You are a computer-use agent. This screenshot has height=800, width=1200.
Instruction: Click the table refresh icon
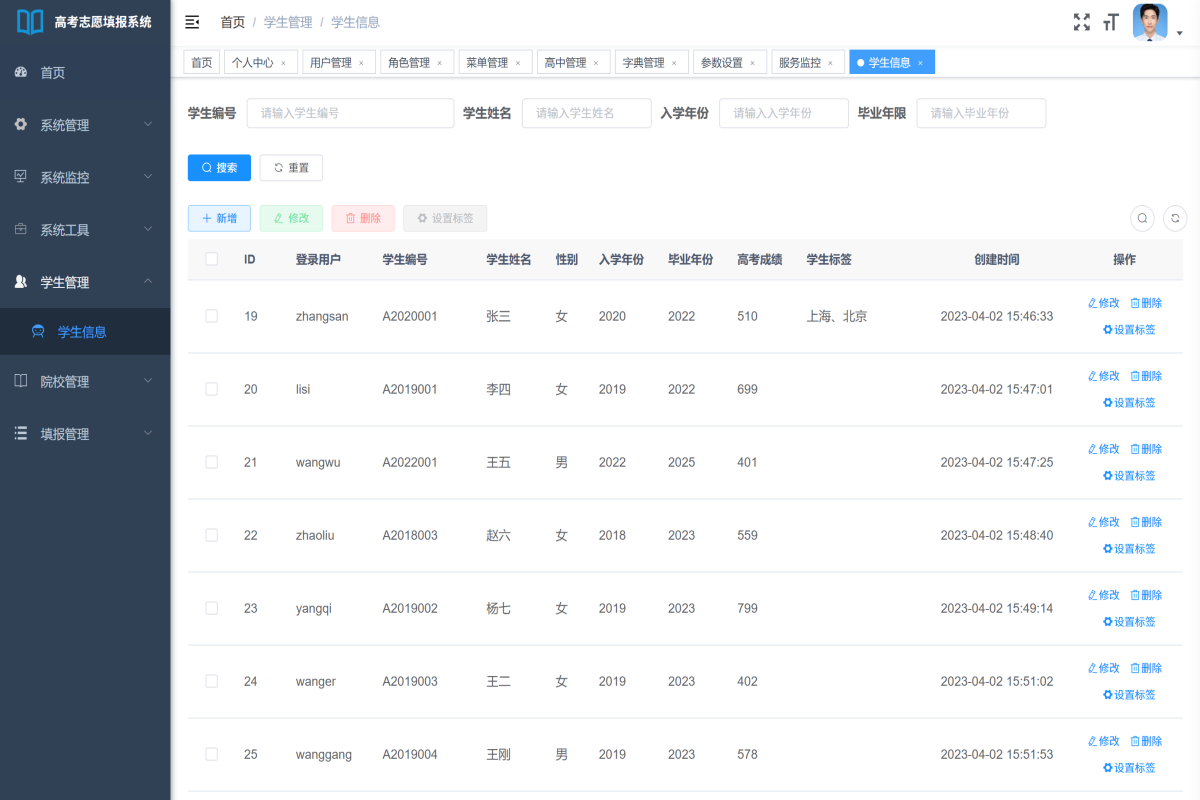[1175, 217]
